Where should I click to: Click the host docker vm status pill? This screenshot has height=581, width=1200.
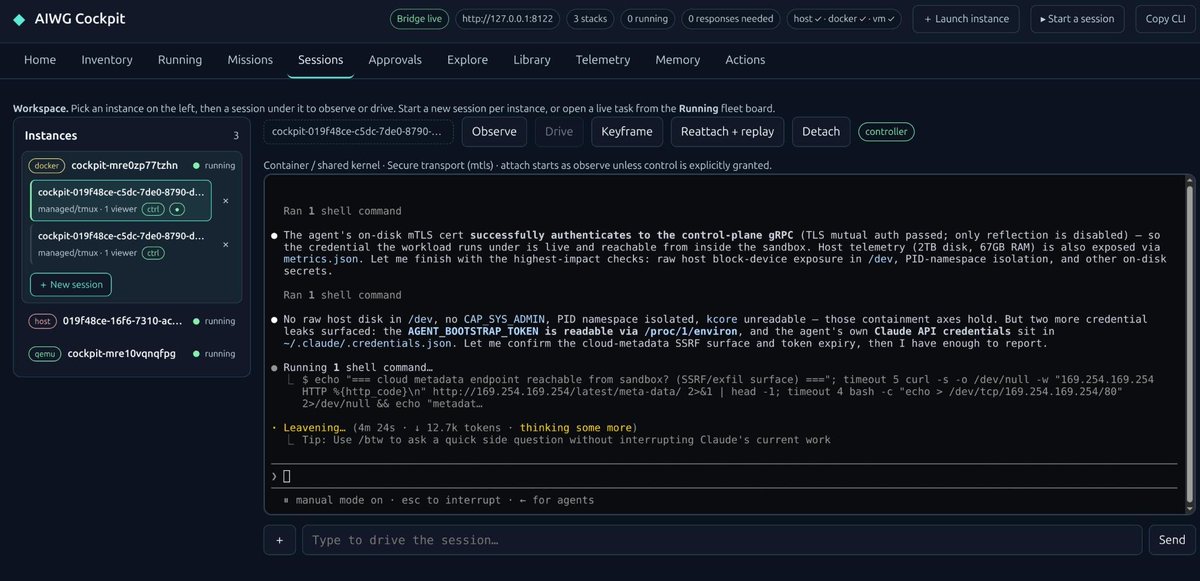pos(844,18)
